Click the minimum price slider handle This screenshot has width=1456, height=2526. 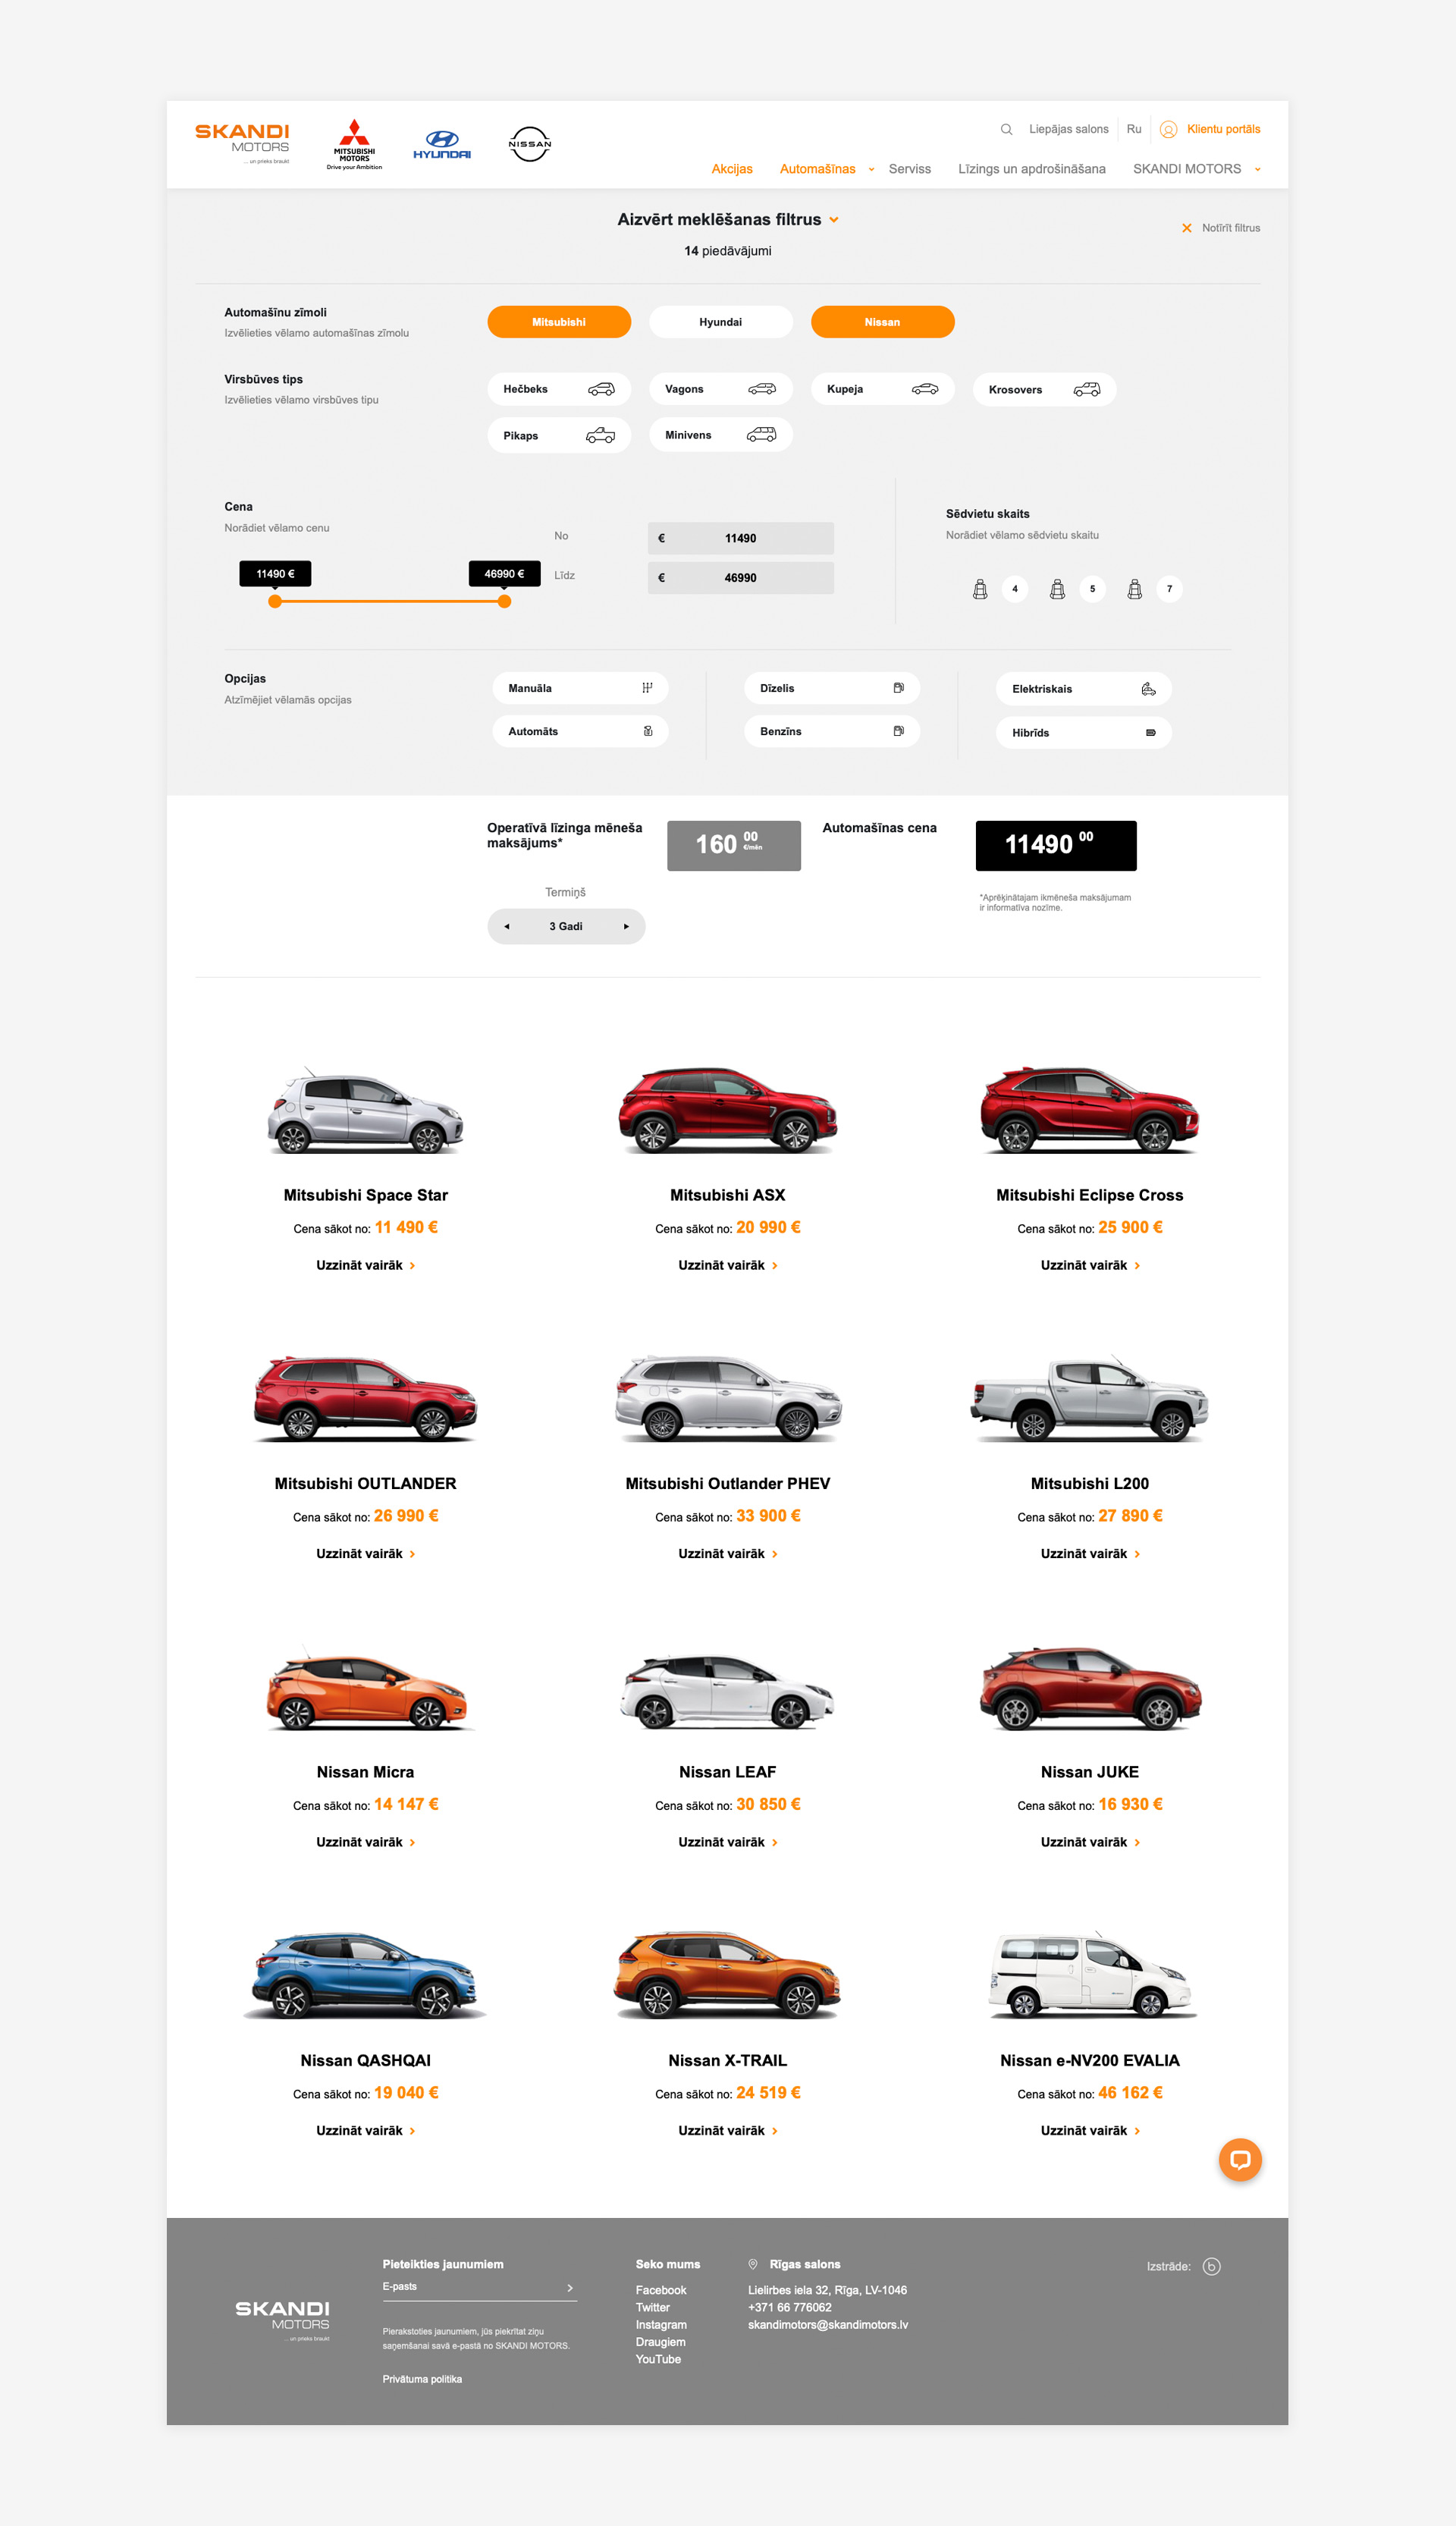[275, 601]
